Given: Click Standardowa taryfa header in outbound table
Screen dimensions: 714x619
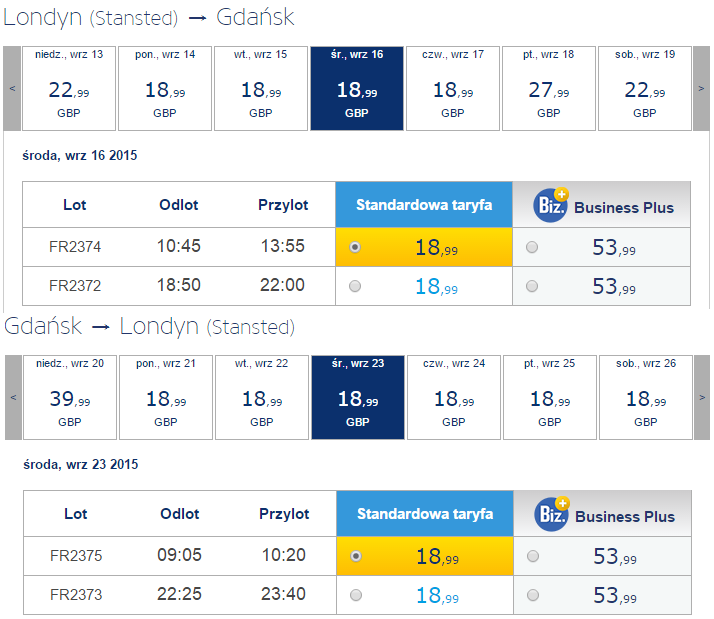Looking at the screenshot, I should pyautogui.click(x=424, y=205).
